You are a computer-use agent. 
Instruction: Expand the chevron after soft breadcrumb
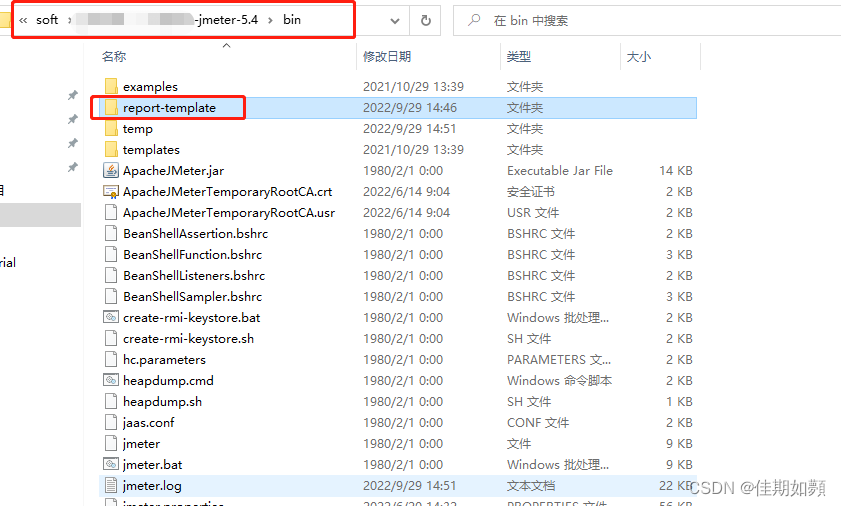[x=70, y=20]
